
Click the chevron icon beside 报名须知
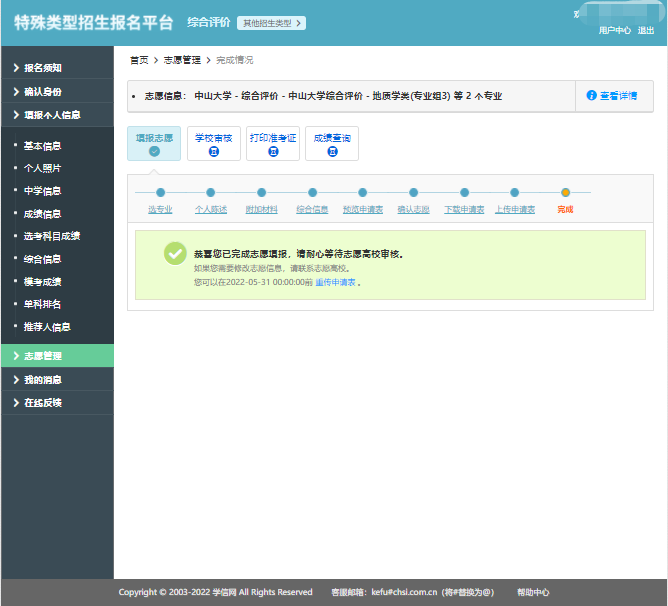click(16, 68)
